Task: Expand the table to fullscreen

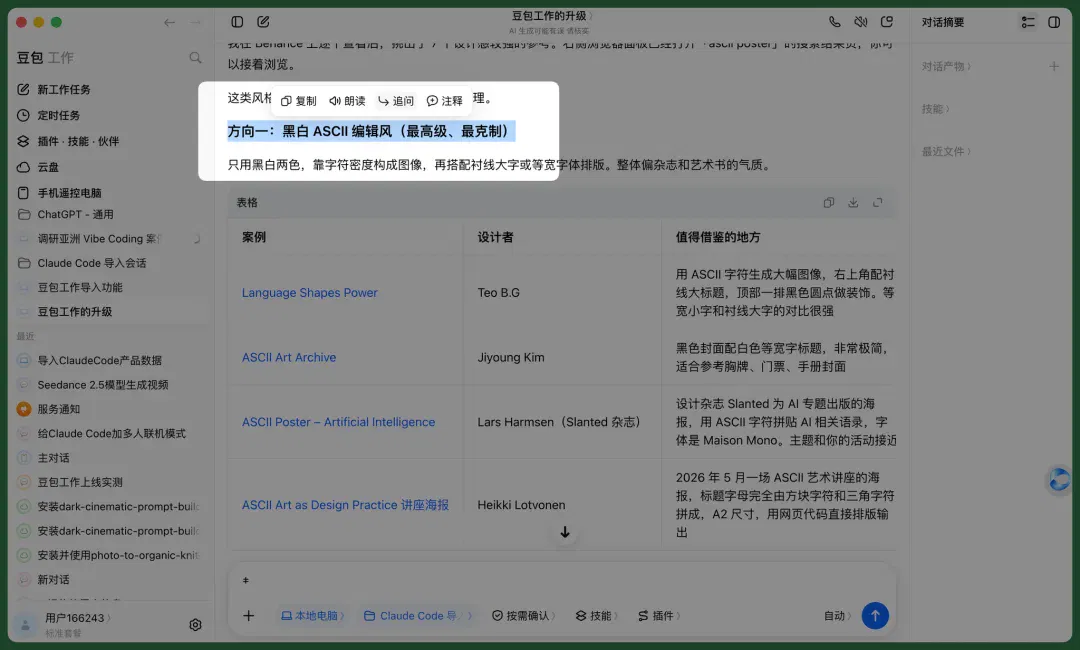Action: click(878, 202)
